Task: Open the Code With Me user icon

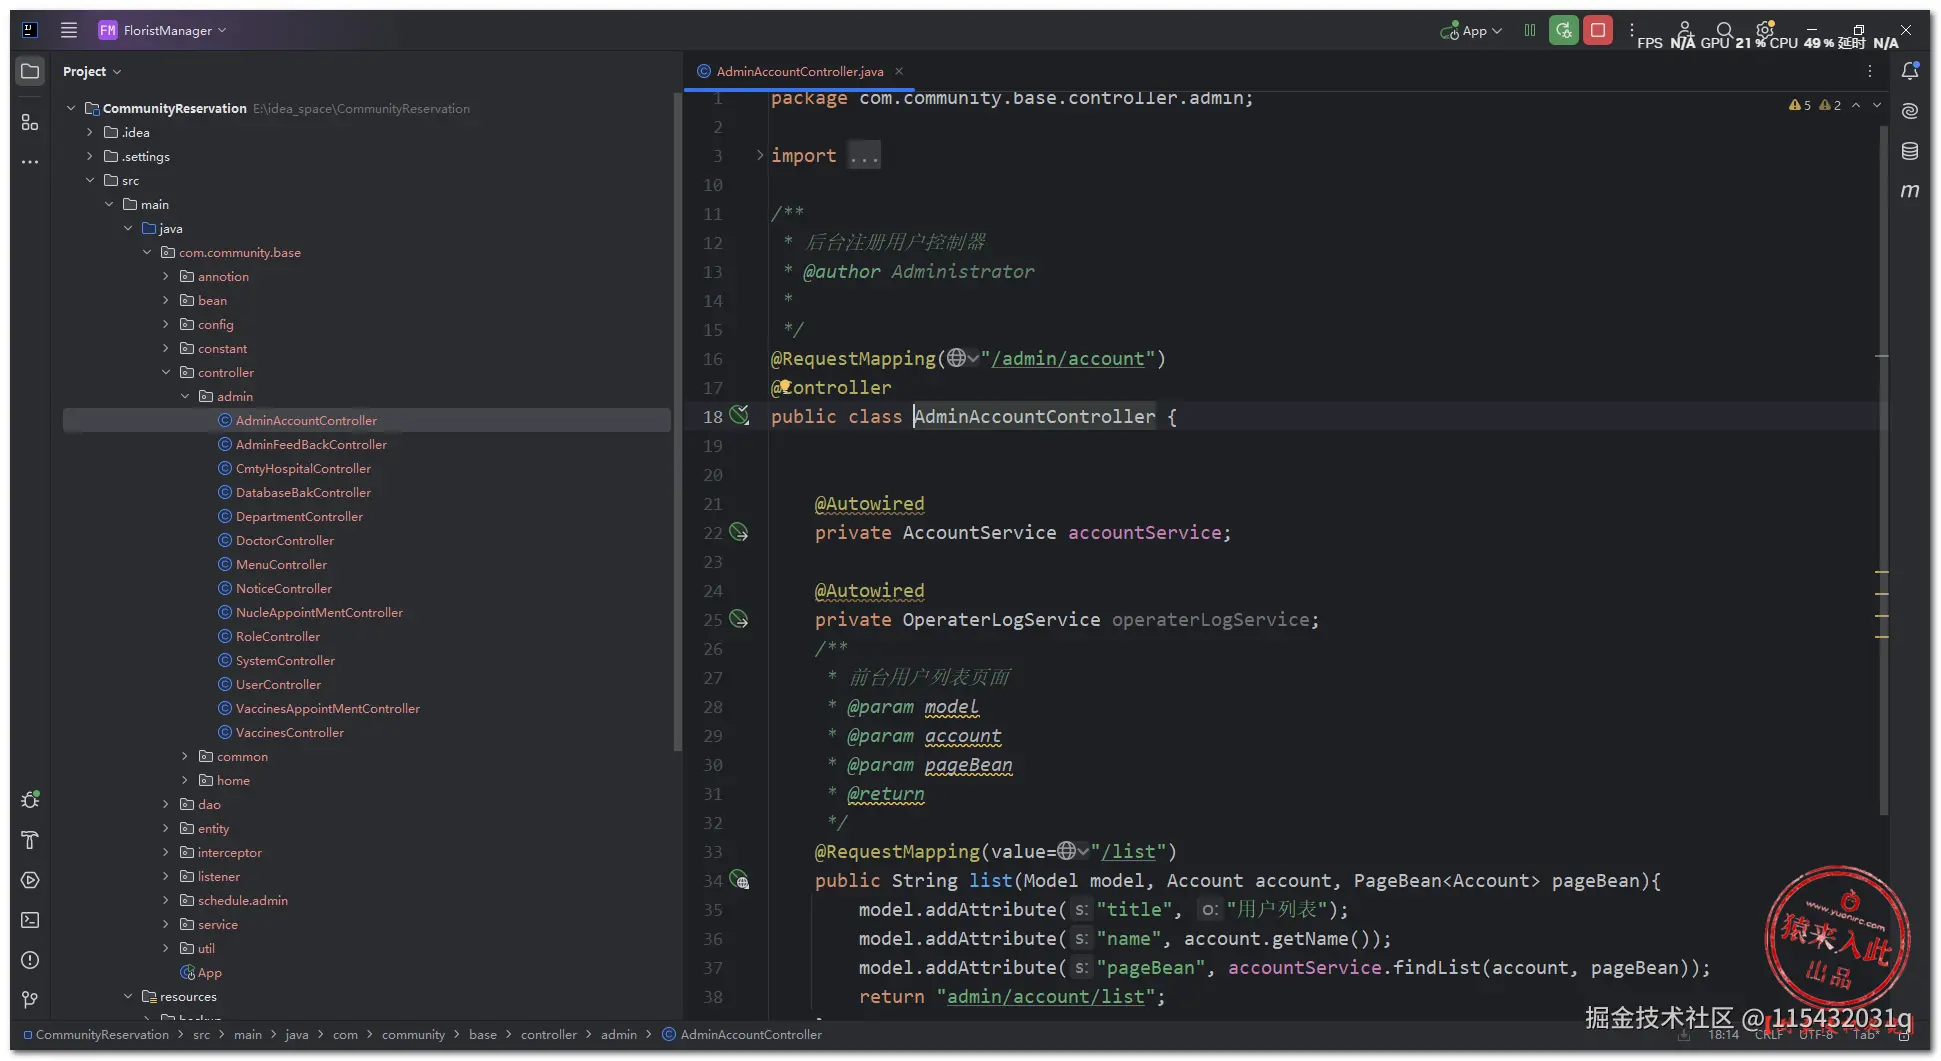Action: click(x=1685, y=29)
